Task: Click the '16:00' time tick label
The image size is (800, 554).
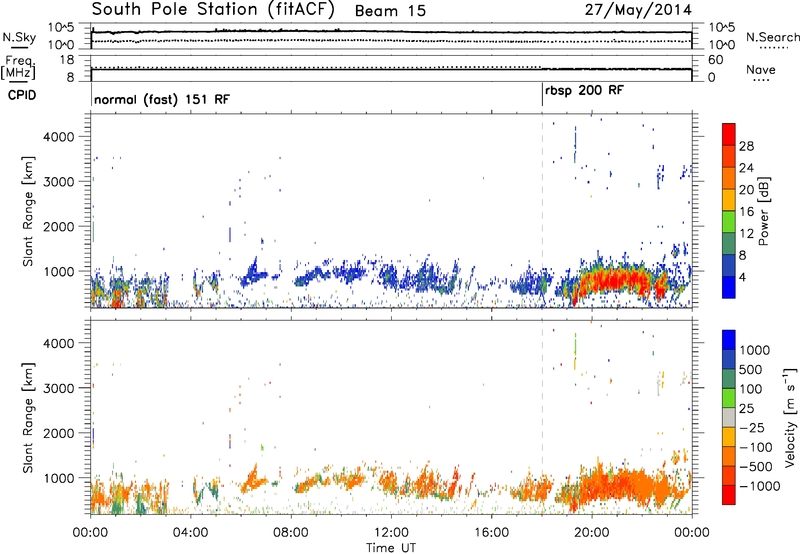Action: (x=491, y=533)
